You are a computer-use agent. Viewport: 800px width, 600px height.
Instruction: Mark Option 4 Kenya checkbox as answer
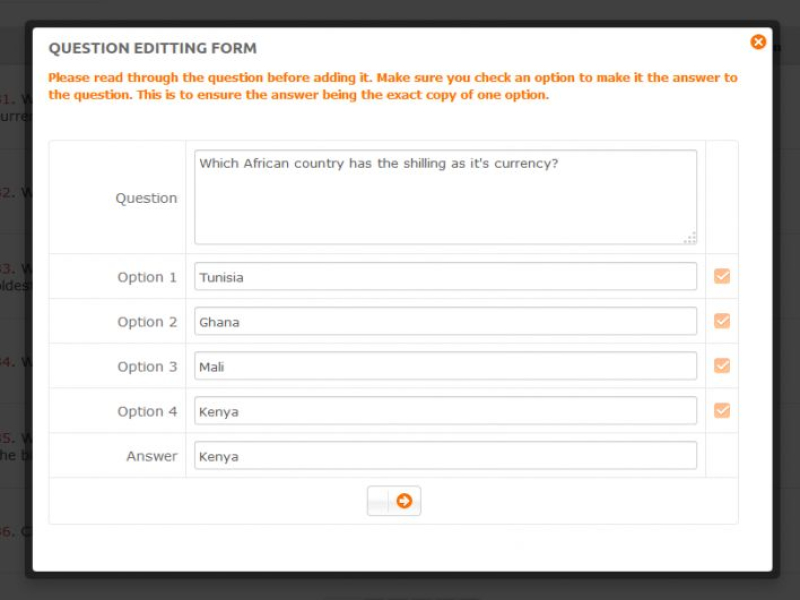(x=722, y=410)
